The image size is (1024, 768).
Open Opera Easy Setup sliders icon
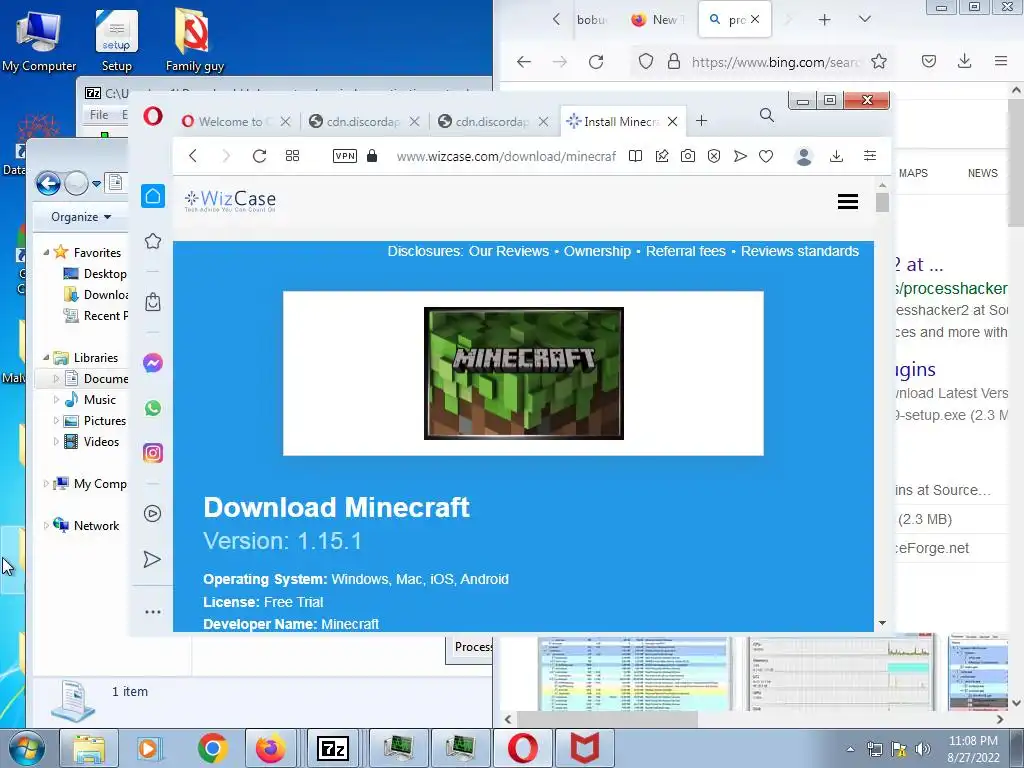(x=870, y=155)
